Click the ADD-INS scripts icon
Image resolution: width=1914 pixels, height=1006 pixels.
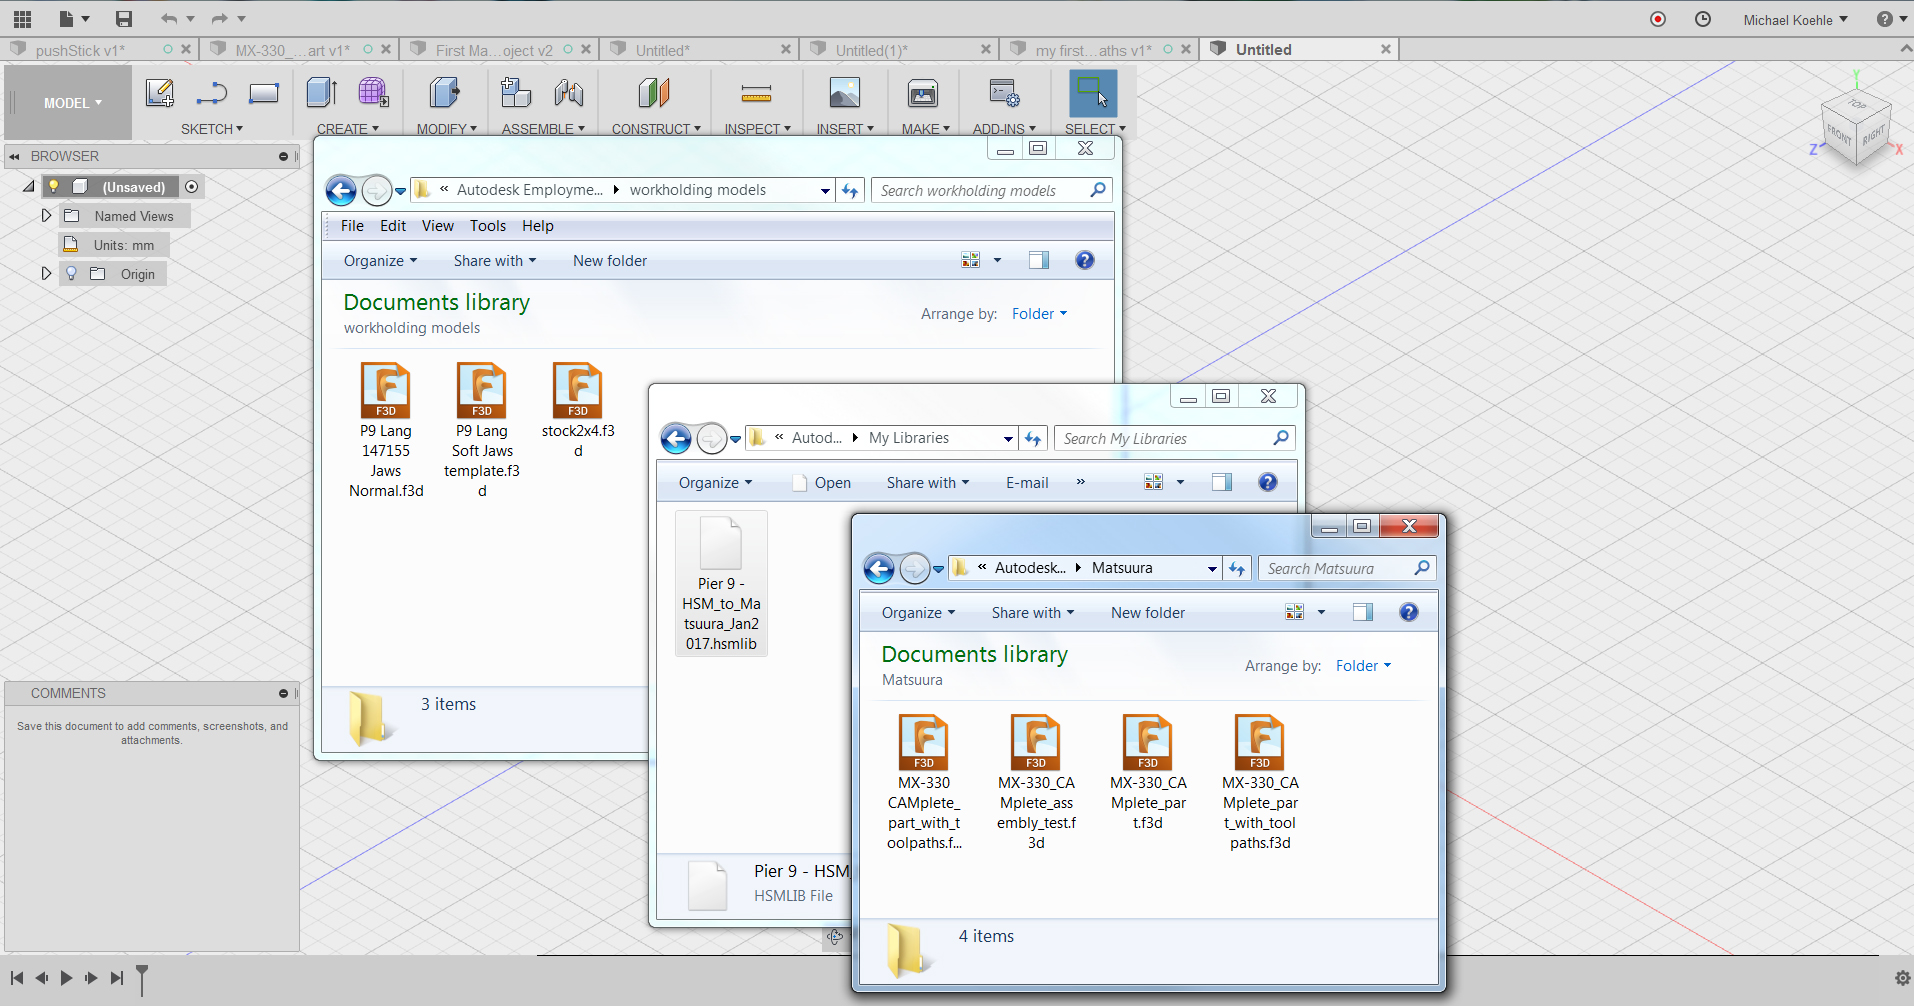[1004, 93]
